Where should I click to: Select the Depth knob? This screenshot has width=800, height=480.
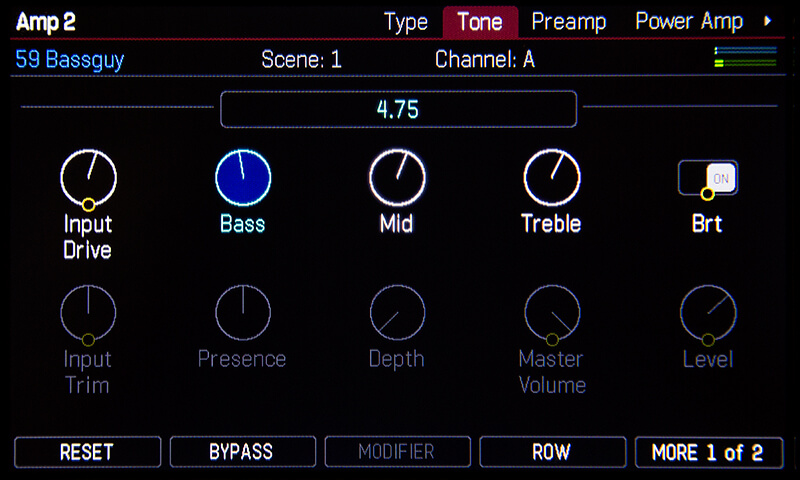pyautogui.click(x=397, y=311)
